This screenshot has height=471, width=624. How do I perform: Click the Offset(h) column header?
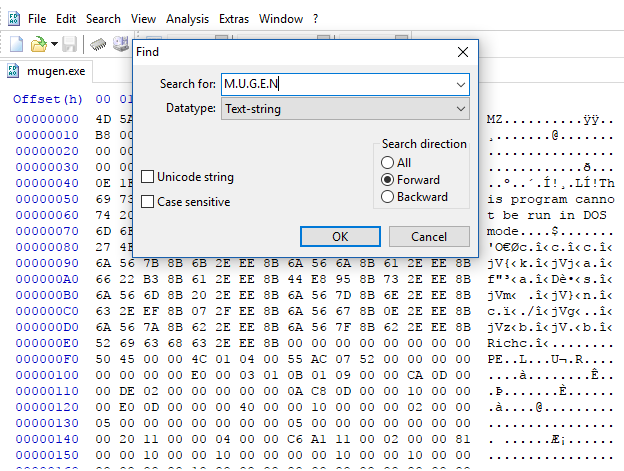(x=48, y=99)
